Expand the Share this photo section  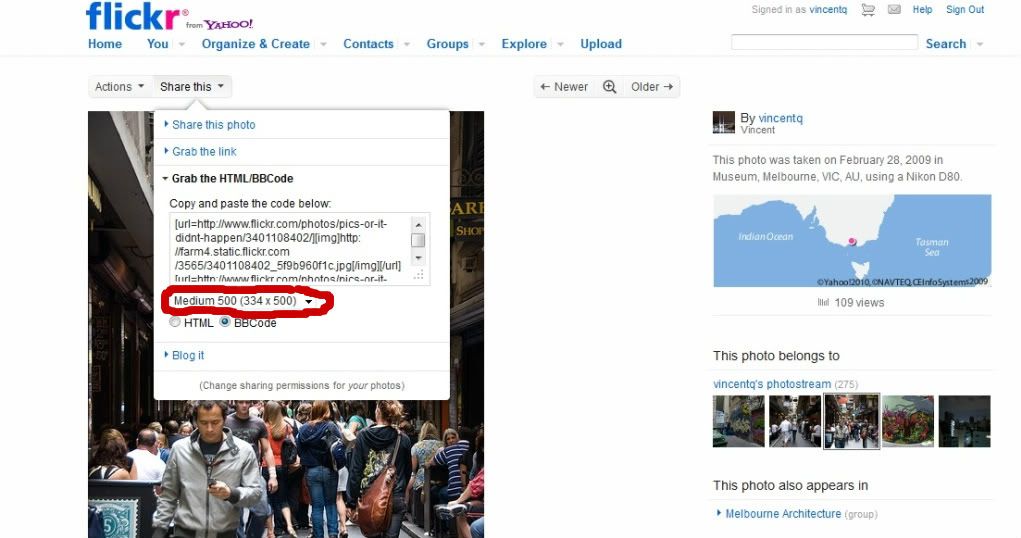(x=213, y=125)
